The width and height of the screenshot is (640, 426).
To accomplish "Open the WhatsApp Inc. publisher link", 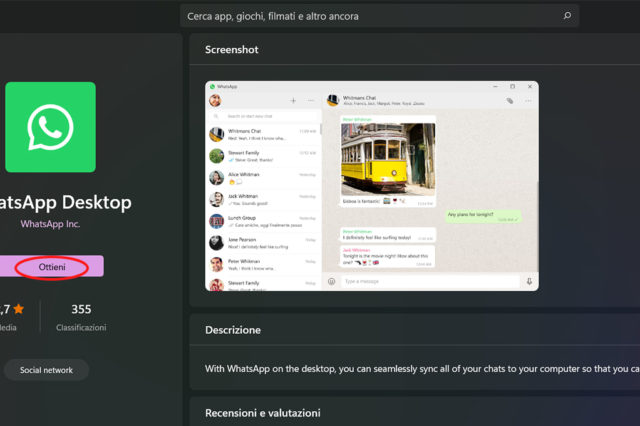I will (x=50, y=224).
